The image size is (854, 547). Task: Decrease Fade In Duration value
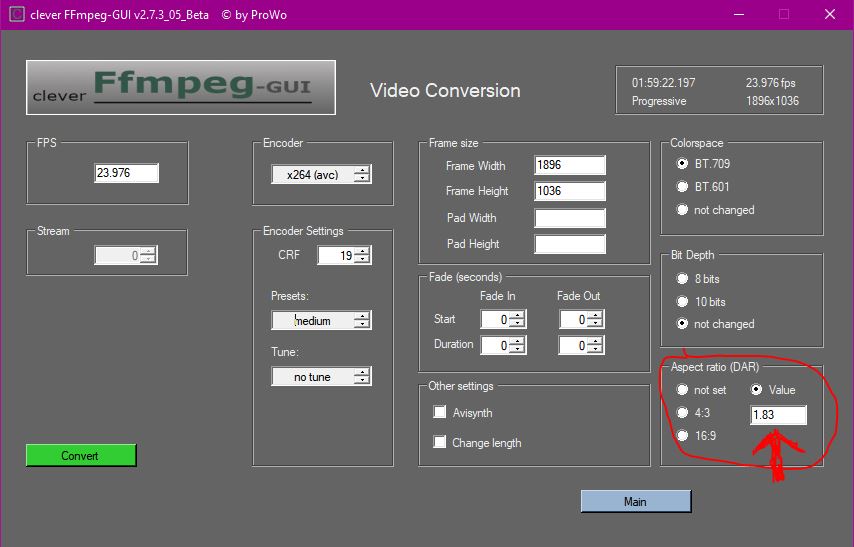coord(517,349)
